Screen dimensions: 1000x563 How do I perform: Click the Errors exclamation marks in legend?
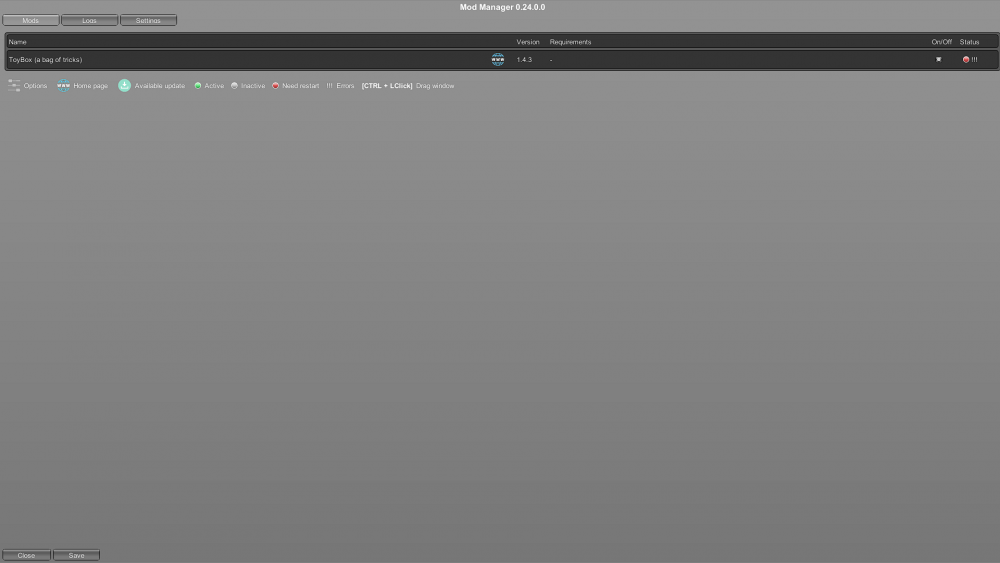[329, 86]
